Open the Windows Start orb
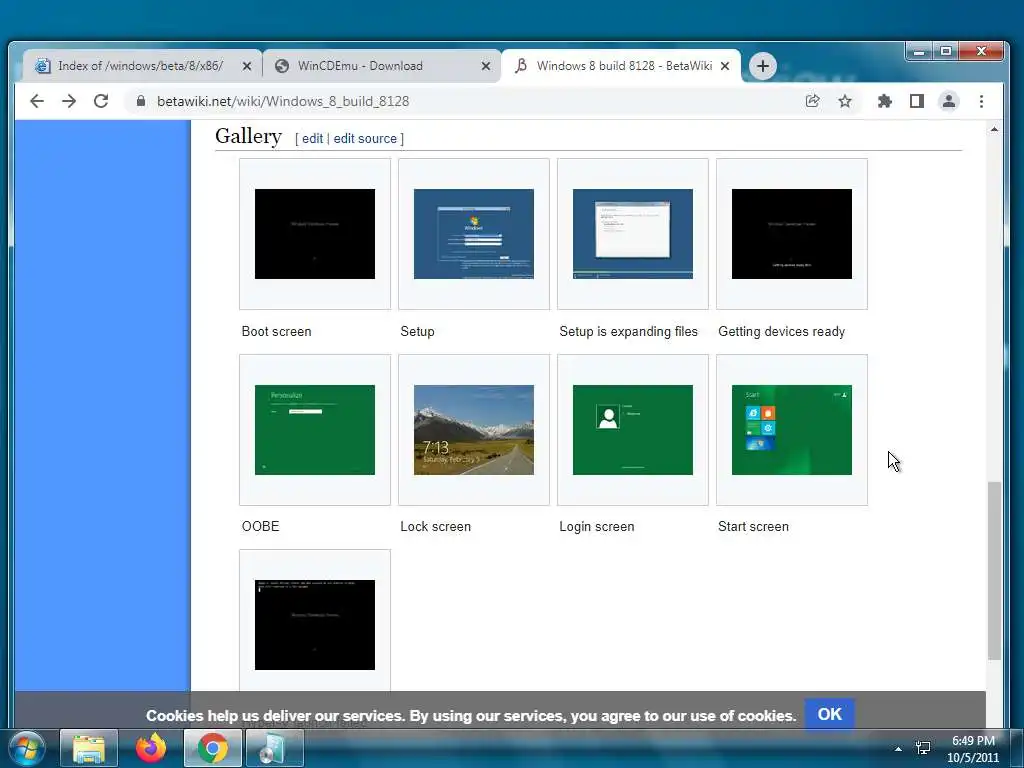The width and height of the screenshot is (1024, 768). tap(26, 748)
